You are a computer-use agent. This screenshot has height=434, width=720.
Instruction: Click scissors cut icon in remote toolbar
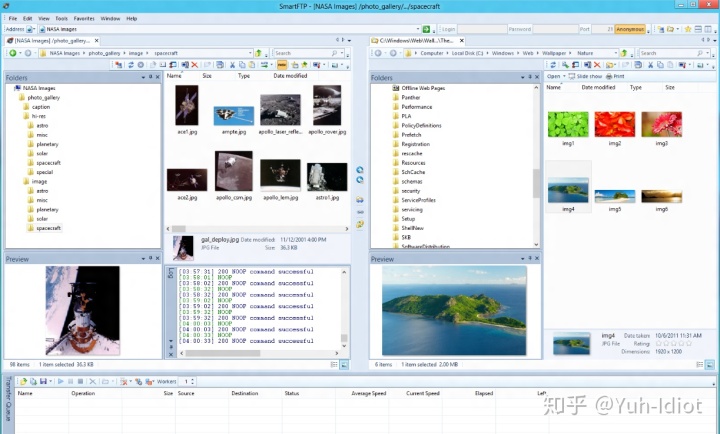click(232, 65)
